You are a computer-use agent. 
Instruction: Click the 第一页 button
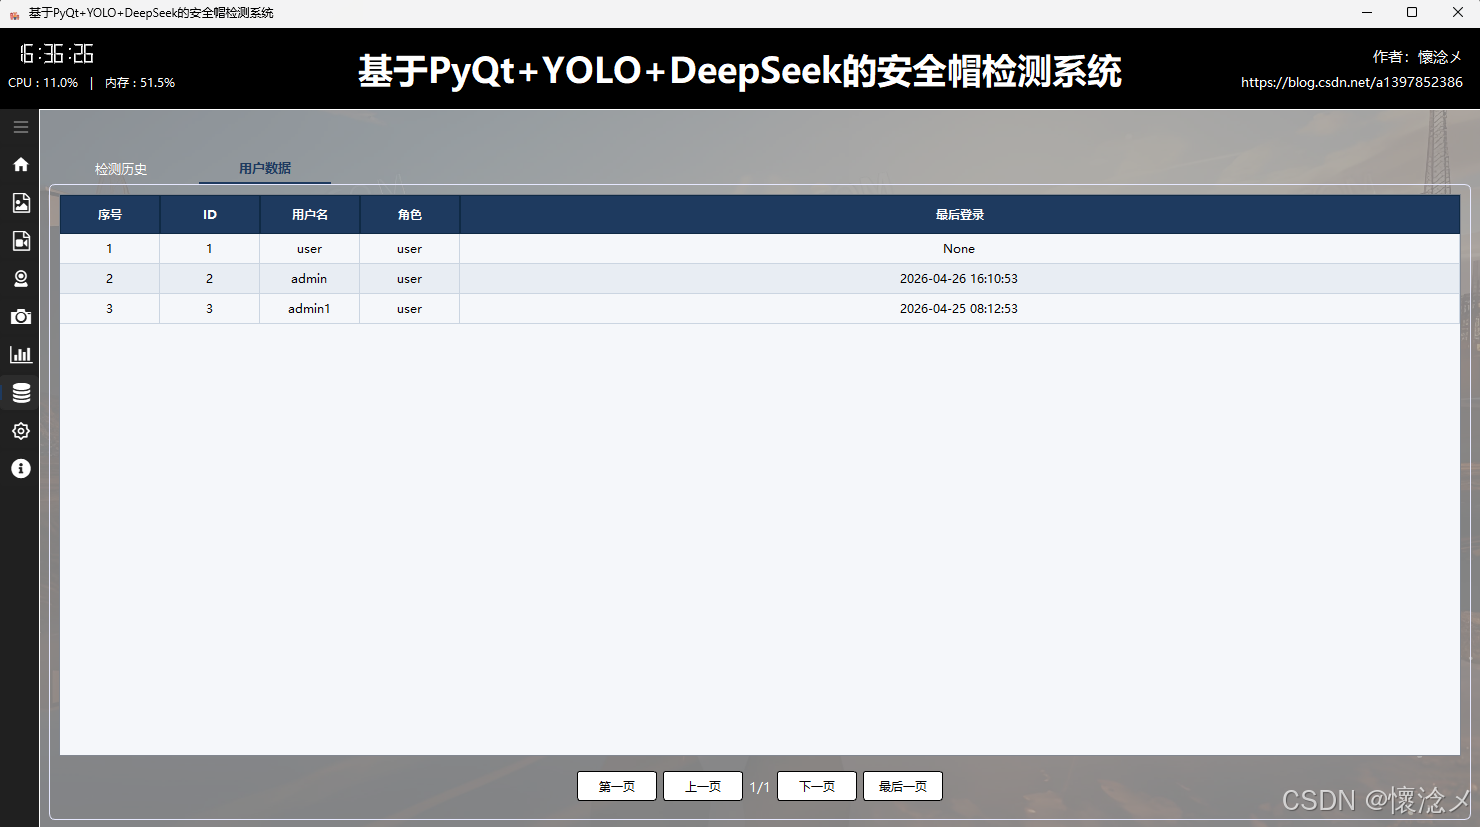pos(617,786)
